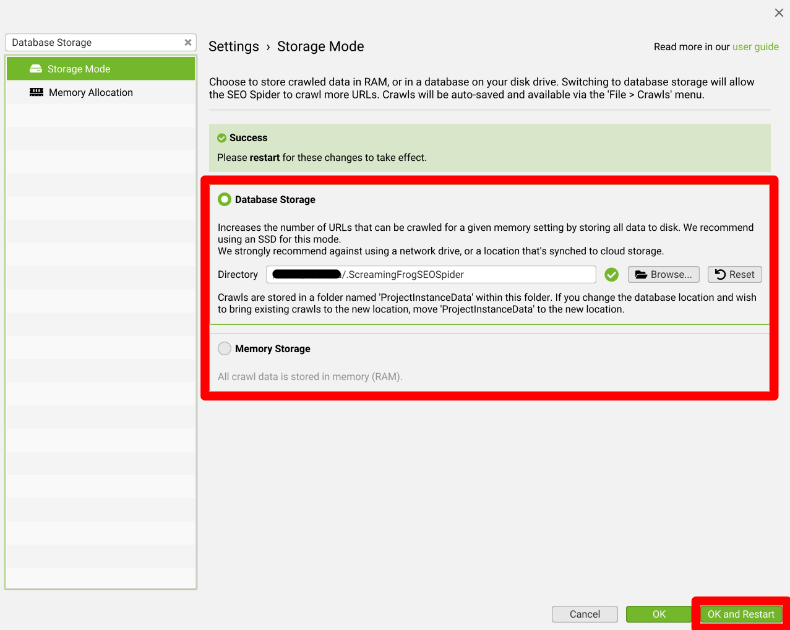Click the Memory Allocation RAM icon in sidebar
The image size is (790, 630).
pos(37,92)
